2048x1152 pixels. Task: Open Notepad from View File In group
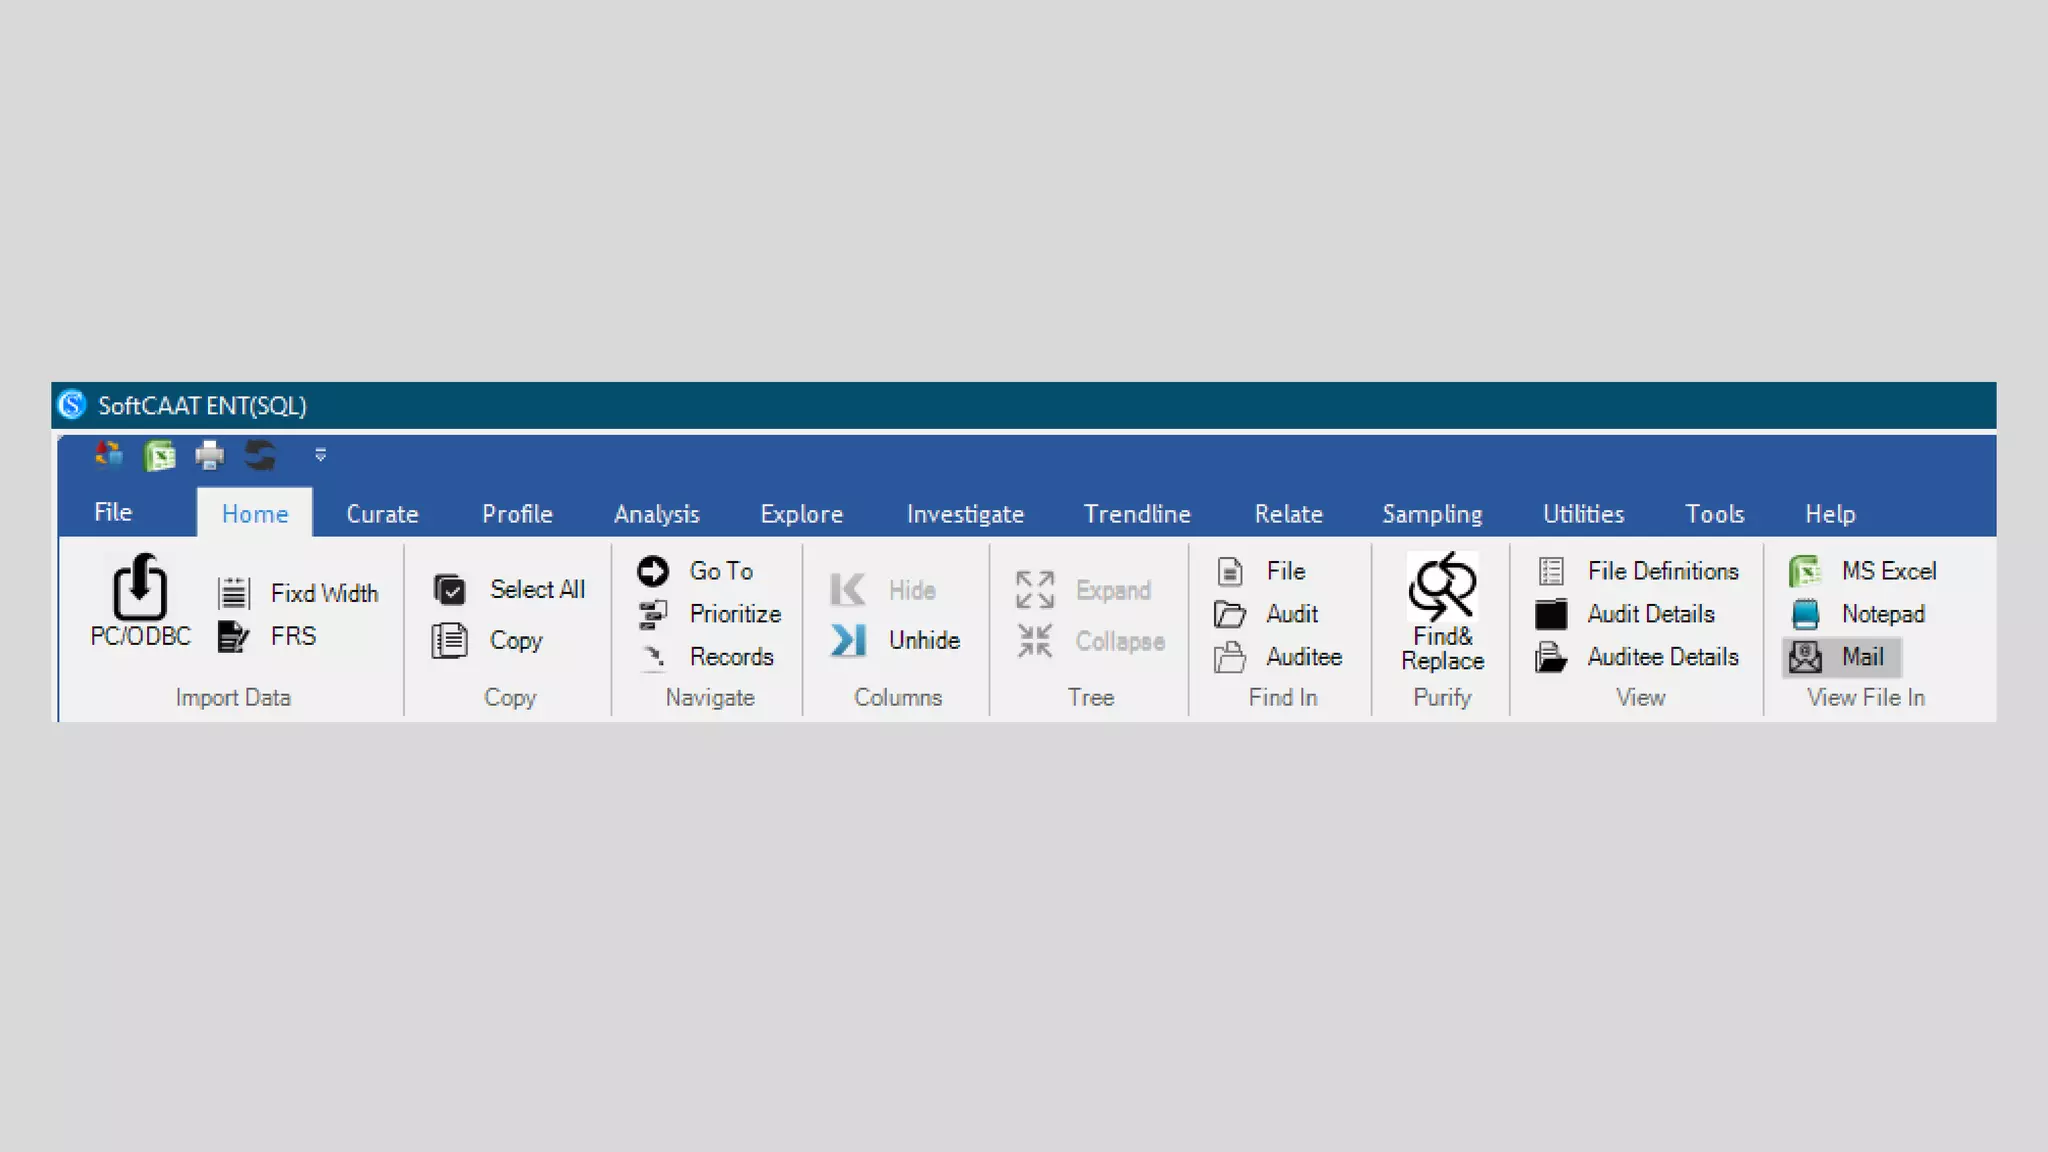pos(1860,614)
